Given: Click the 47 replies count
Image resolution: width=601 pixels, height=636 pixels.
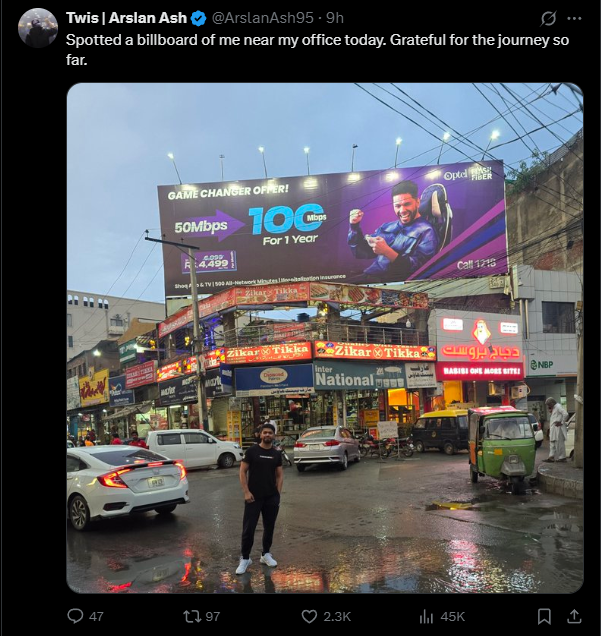Looking at the screenshot, I should (x=96, y=617).
